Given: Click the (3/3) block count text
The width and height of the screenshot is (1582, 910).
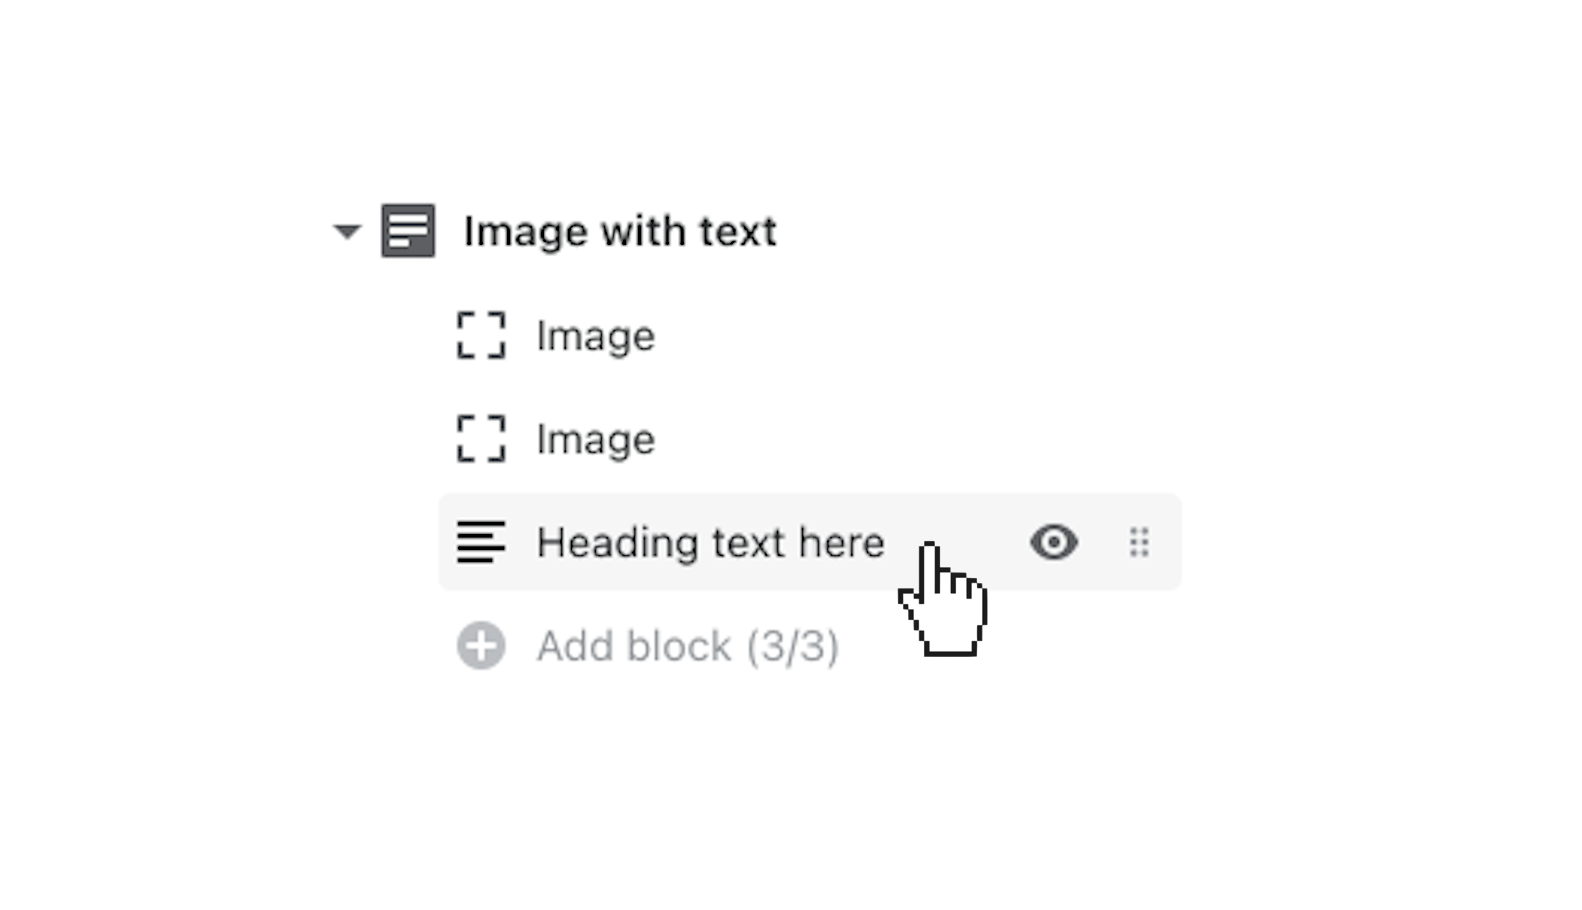Looking at the screenshot, I should click(x=793, y=647).
